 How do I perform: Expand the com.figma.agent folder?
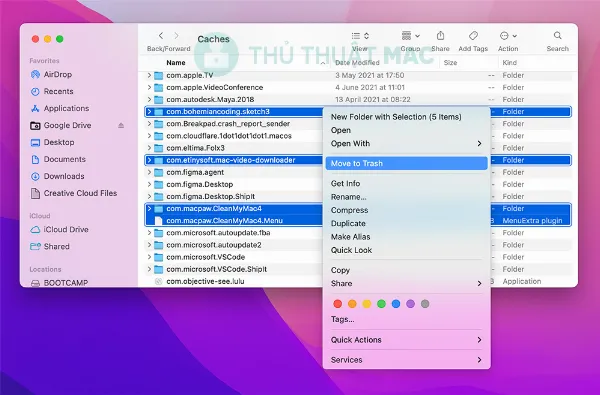coord(149,172)
